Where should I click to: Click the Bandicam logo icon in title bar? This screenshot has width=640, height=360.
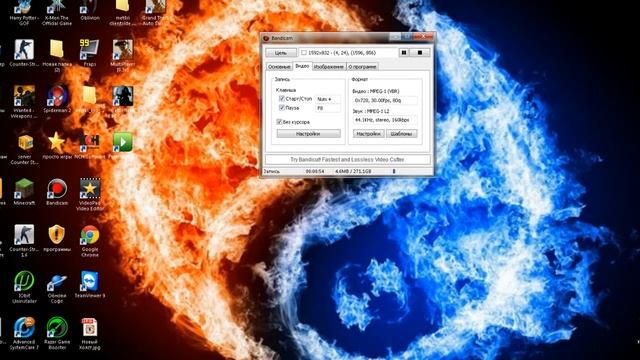point(266,38)
